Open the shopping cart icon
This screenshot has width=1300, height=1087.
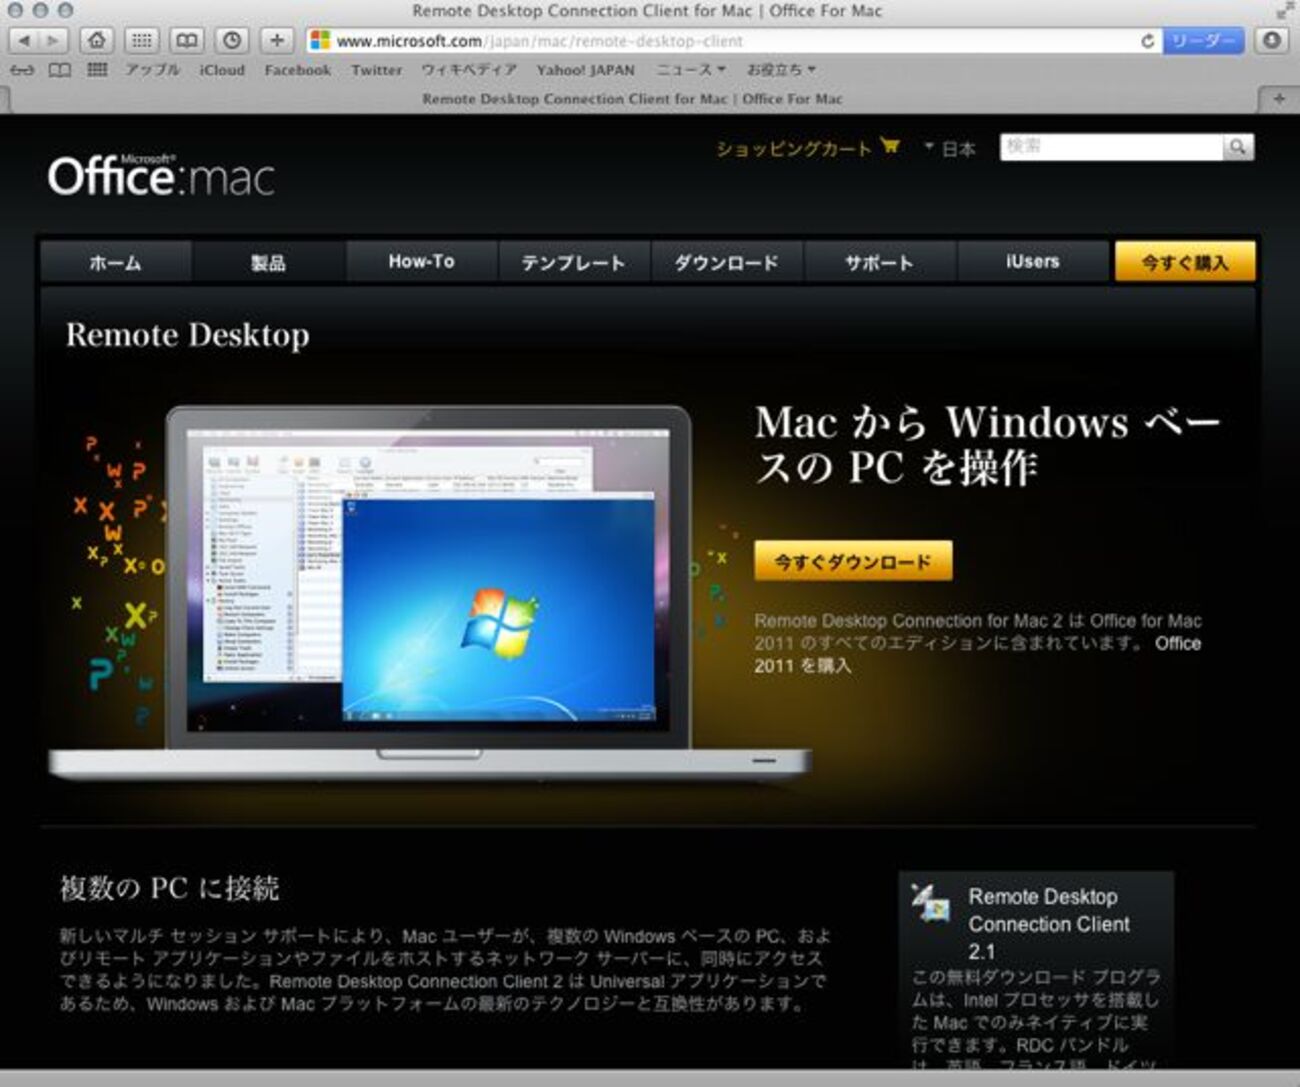coord(890,147)
